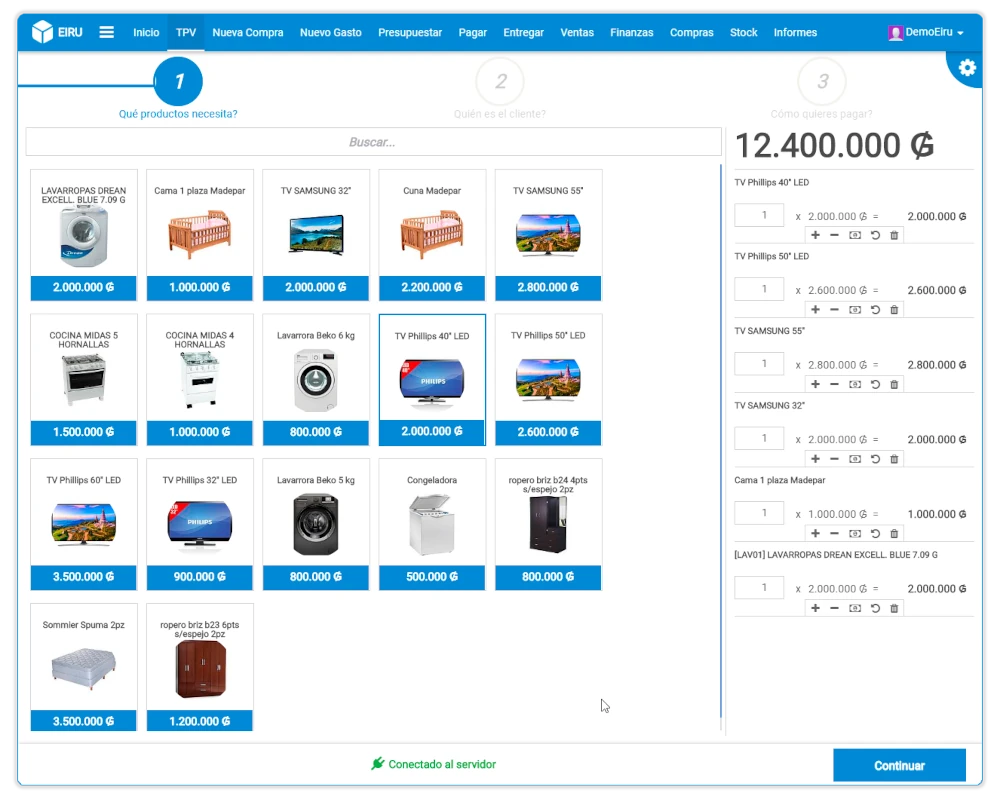Image resolution: width=1000 pixels, height=799 pixels.
Task: Select the TPV menu item
Action: click(186, 32)
